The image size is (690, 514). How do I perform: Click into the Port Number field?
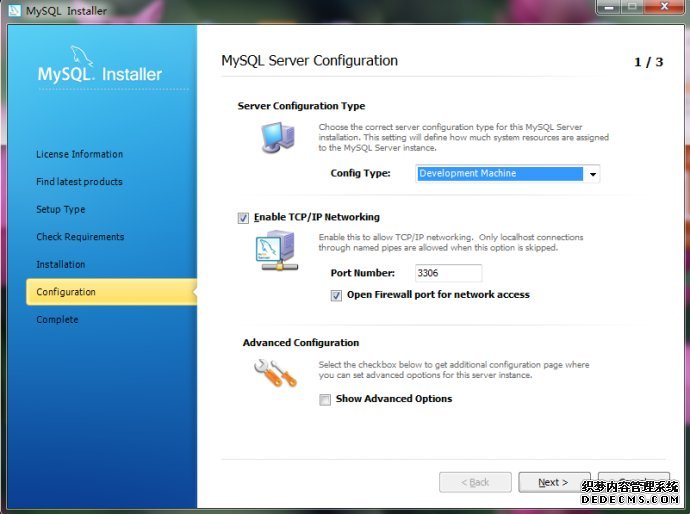pos(448,273)
